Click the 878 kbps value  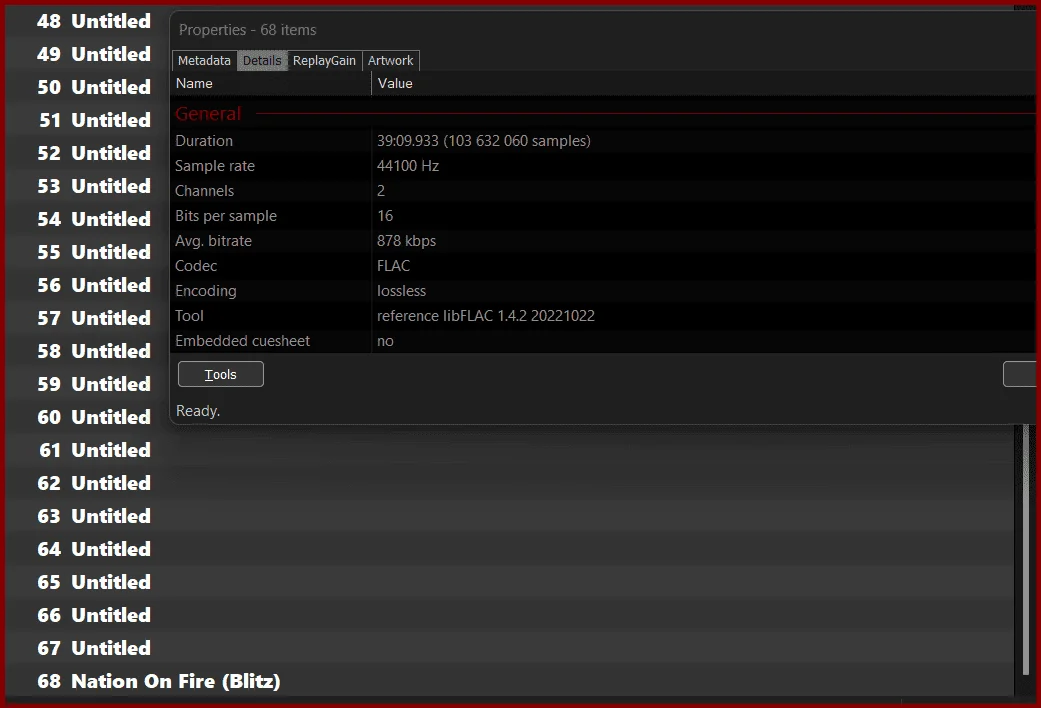[x=406, y=241]
